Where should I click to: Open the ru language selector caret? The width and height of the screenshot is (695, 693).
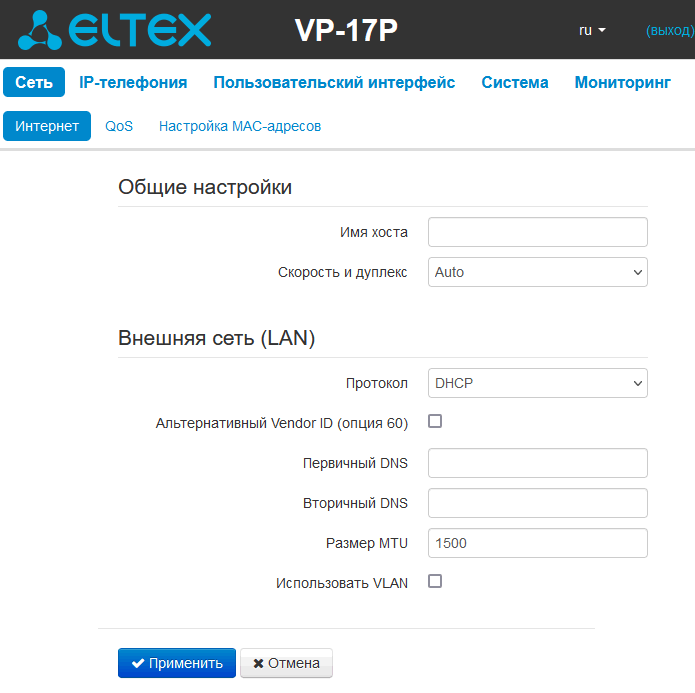click(x=601, y=30)
